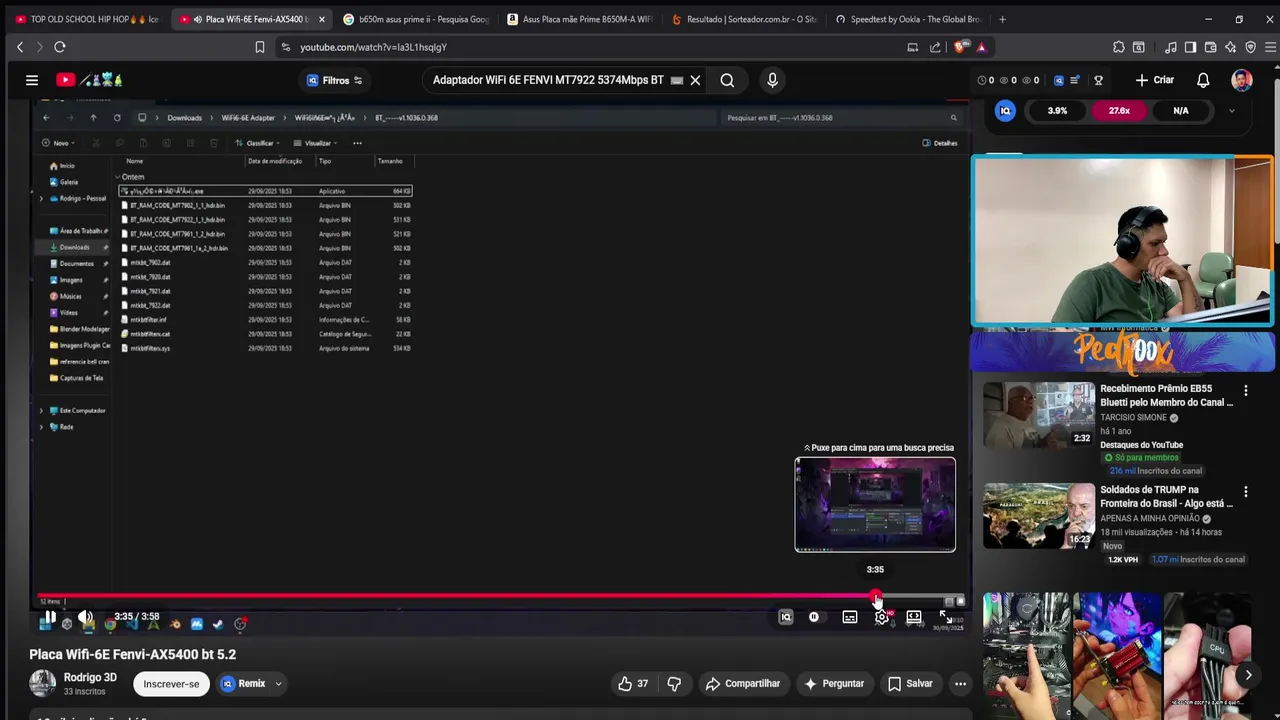1280x720 pixels.
Task: Open Recebimento Prêmio EB55 video thumbnail
Action: pos(1039,415)
